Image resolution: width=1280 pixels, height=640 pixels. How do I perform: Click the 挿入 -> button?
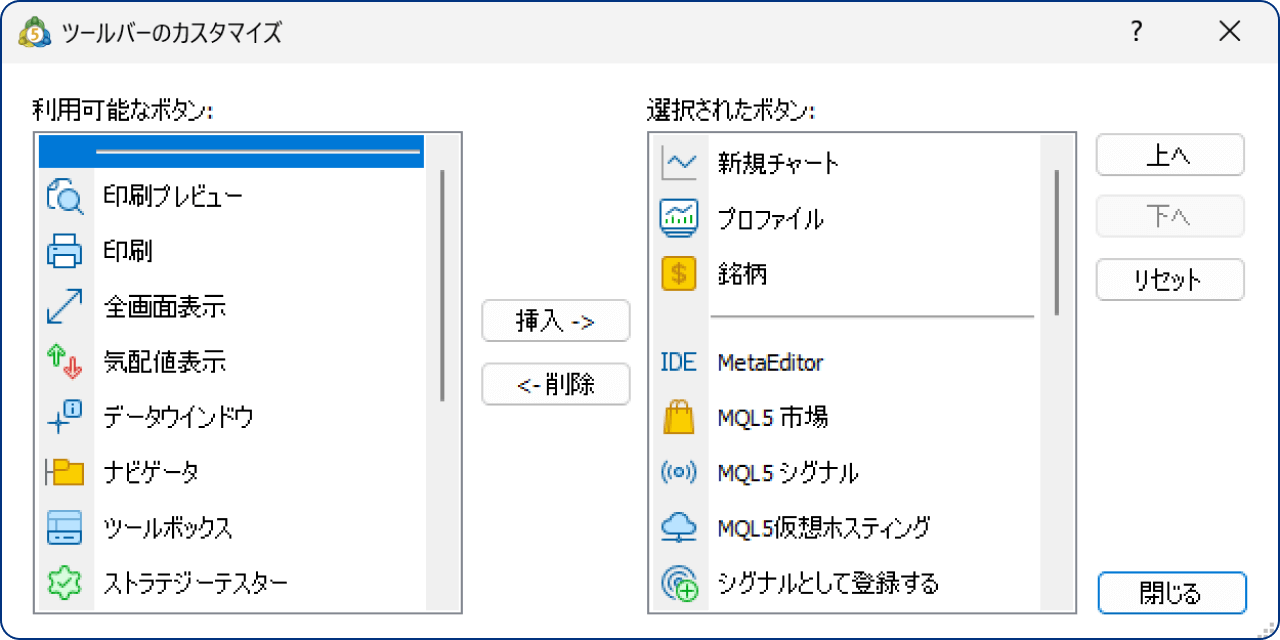click(556, 321)
